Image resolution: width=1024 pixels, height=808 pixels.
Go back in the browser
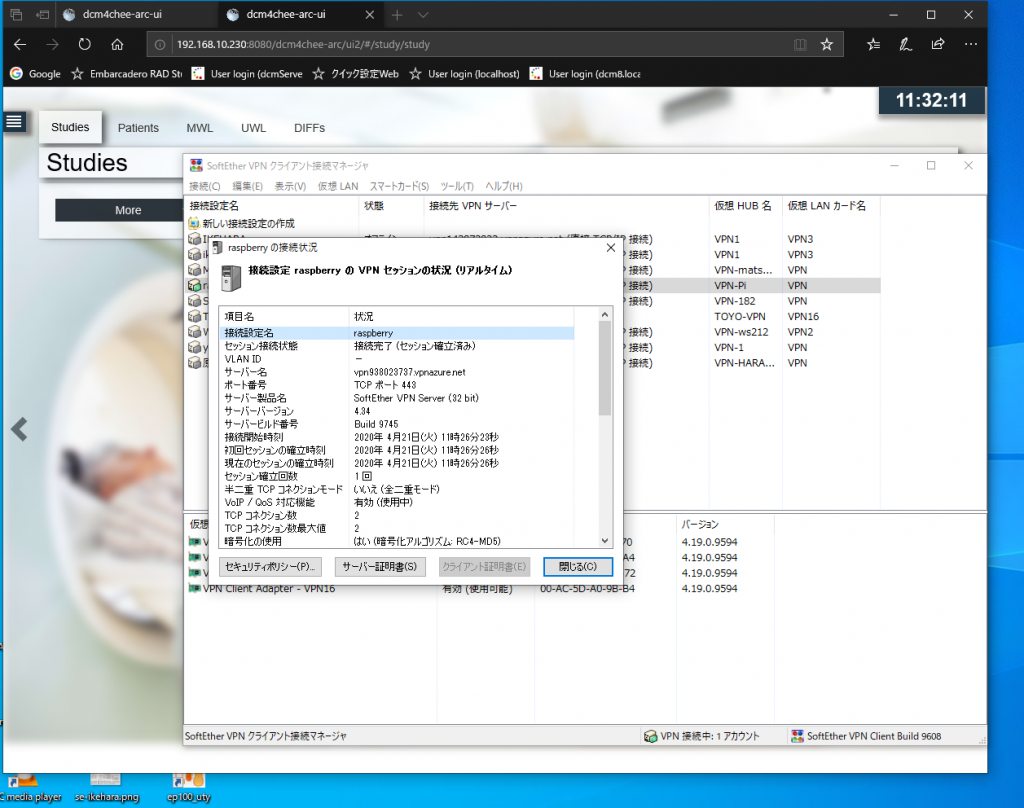point(20,44)
